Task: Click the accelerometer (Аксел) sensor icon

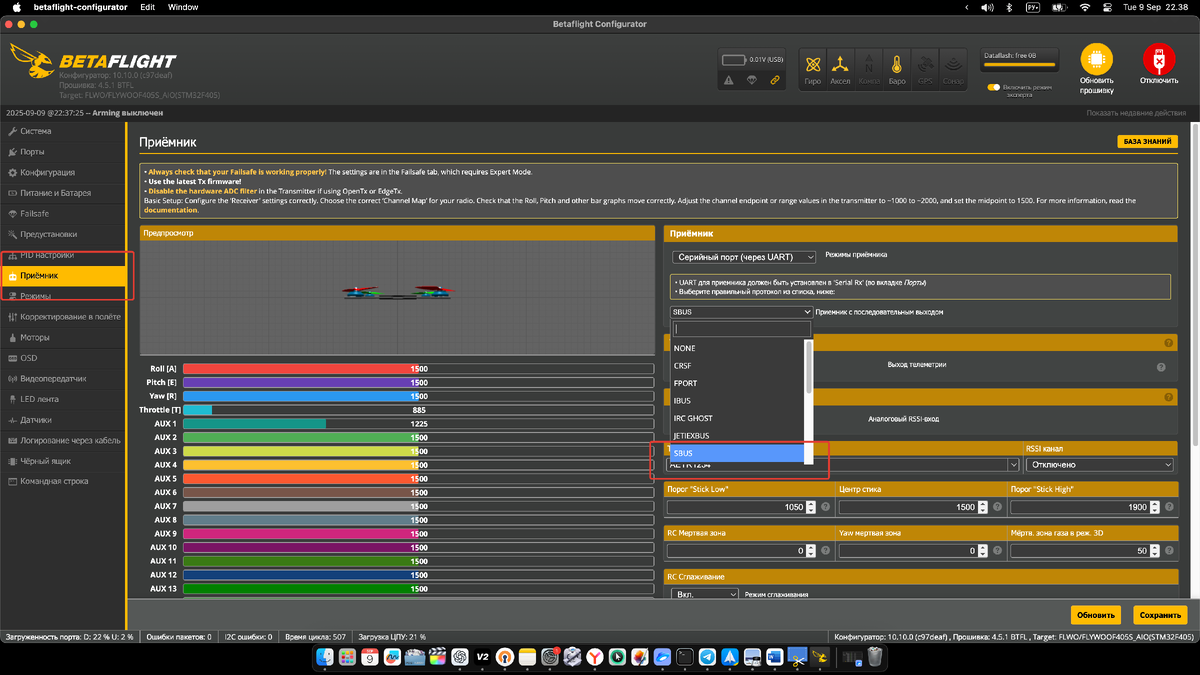Action: pyautogui.click(x=841, y=67)
